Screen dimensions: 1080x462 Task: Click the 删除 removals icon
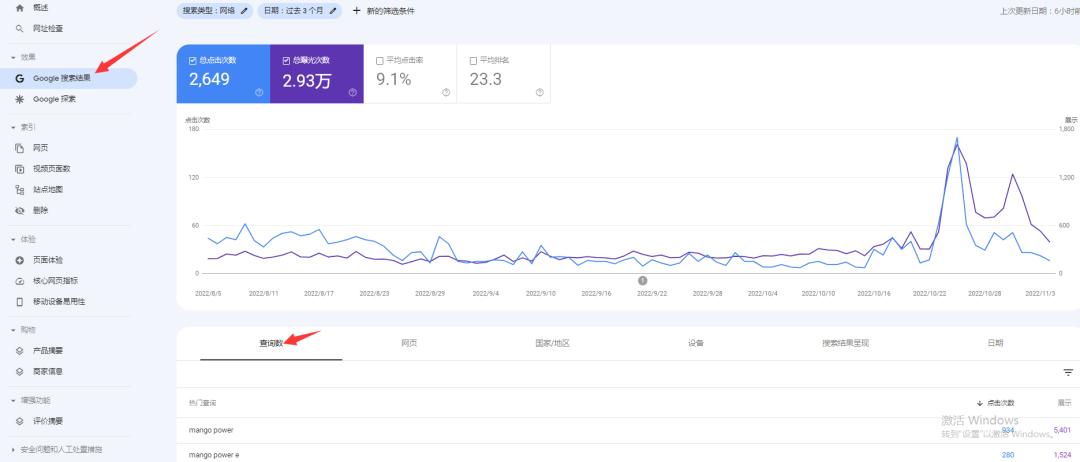click(20, 210)
